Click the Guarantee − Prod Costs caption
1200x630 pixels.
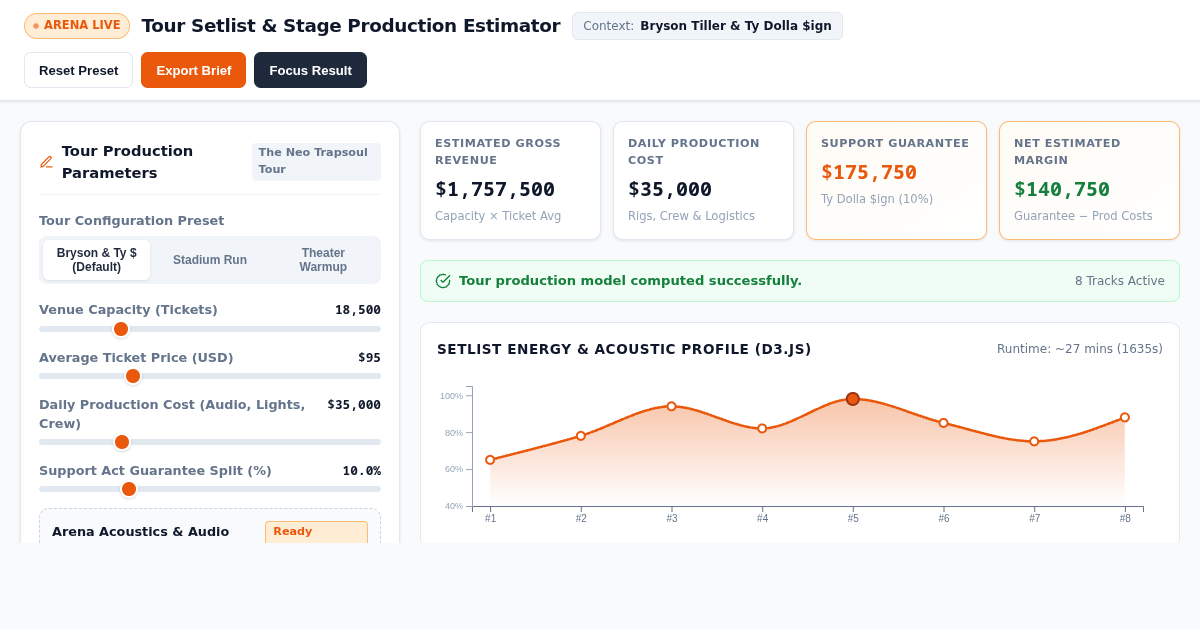click(1083, 216)
